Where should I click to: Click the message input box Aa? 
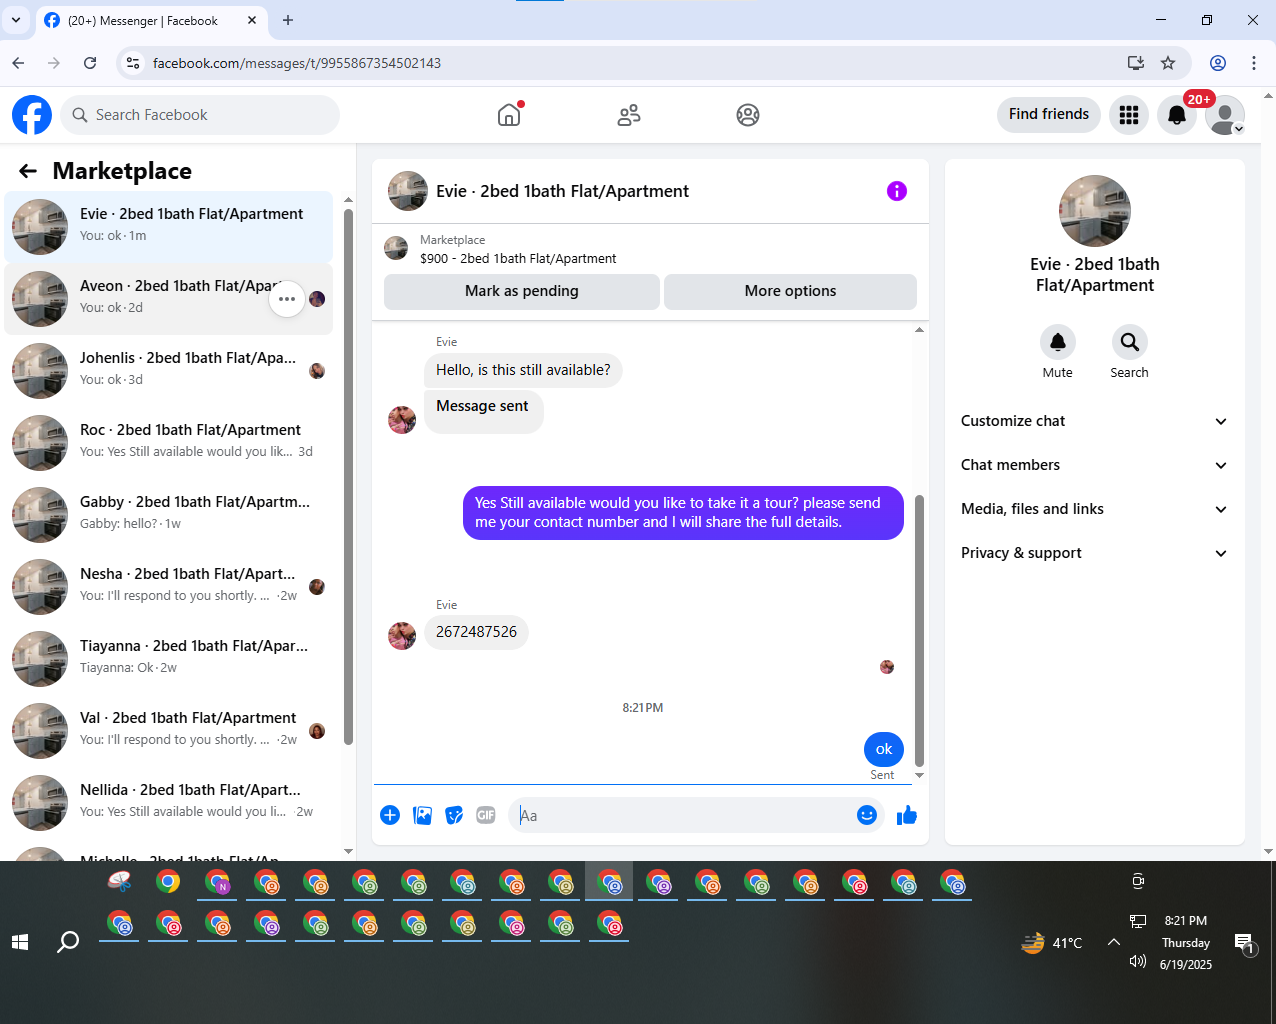click(680, 815)
